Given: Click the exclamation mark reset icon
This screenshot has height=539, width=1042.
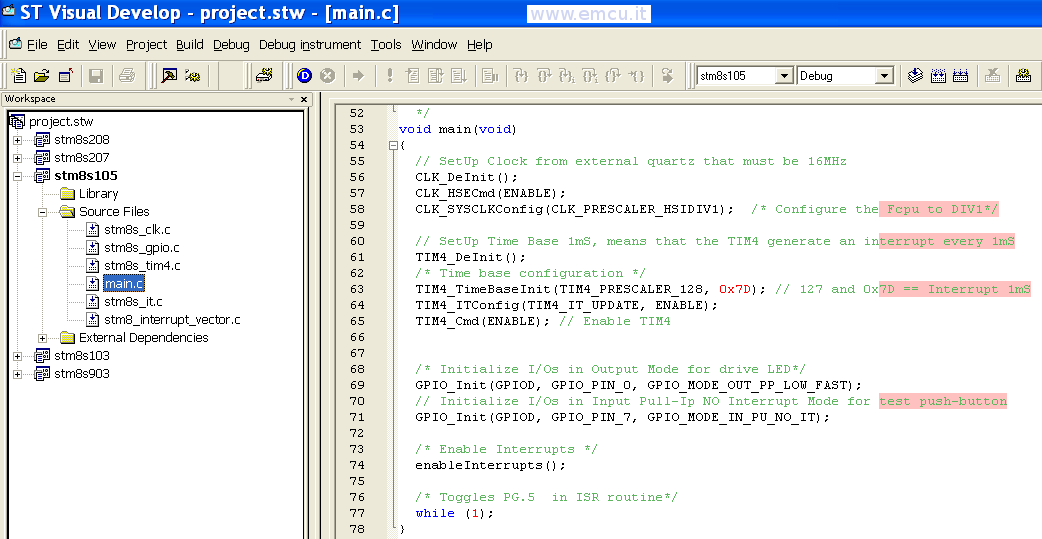Looking at the screenshot, I should pos(389,76).
